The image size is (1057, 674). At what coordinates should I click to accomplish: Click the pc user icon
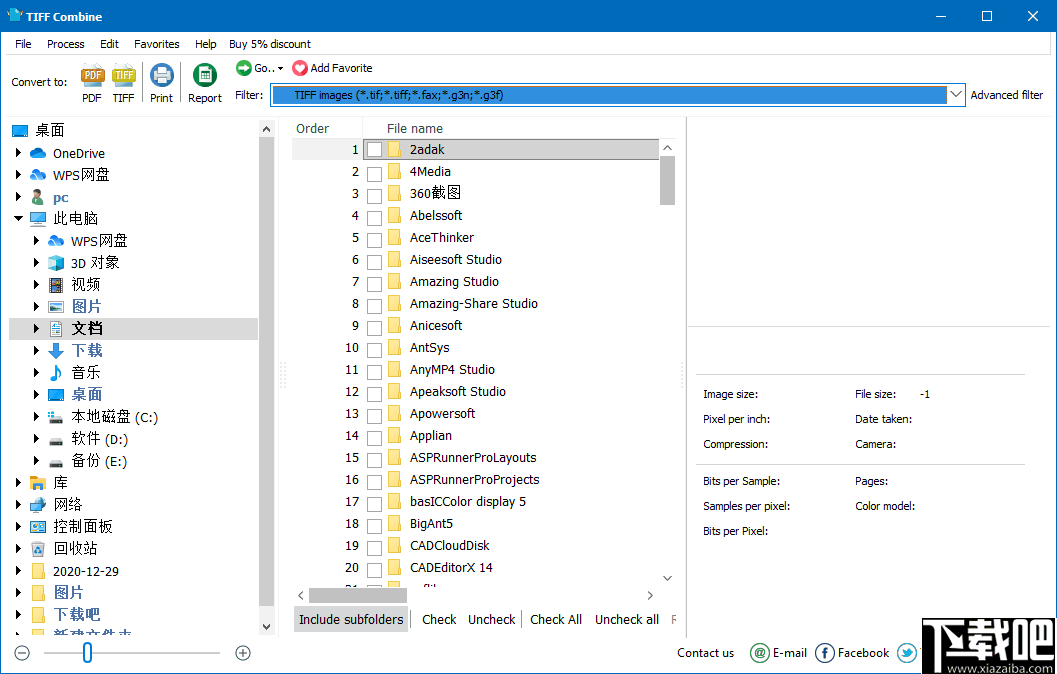(x=38, y=197)
